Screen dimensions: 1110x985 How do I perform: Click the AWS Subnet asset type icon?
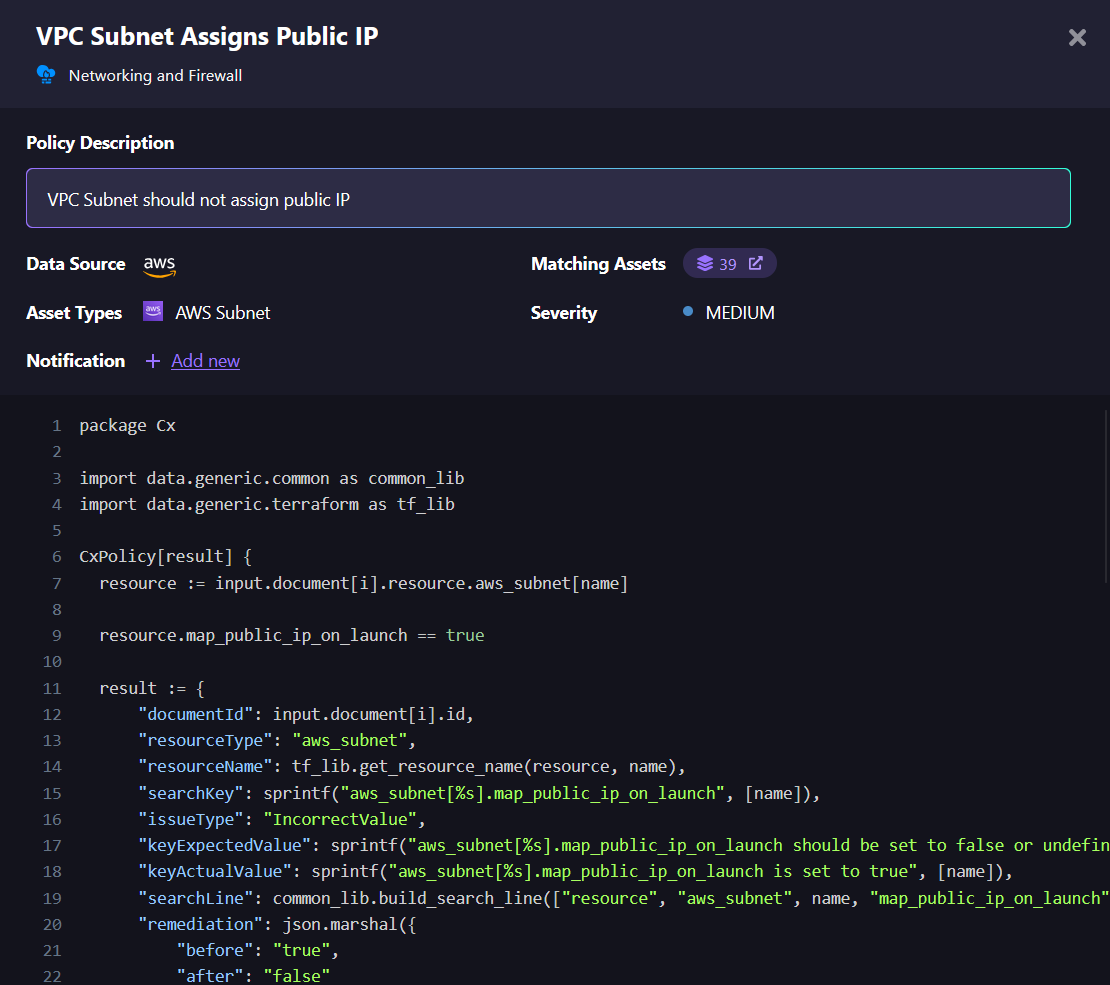point(153,312)
